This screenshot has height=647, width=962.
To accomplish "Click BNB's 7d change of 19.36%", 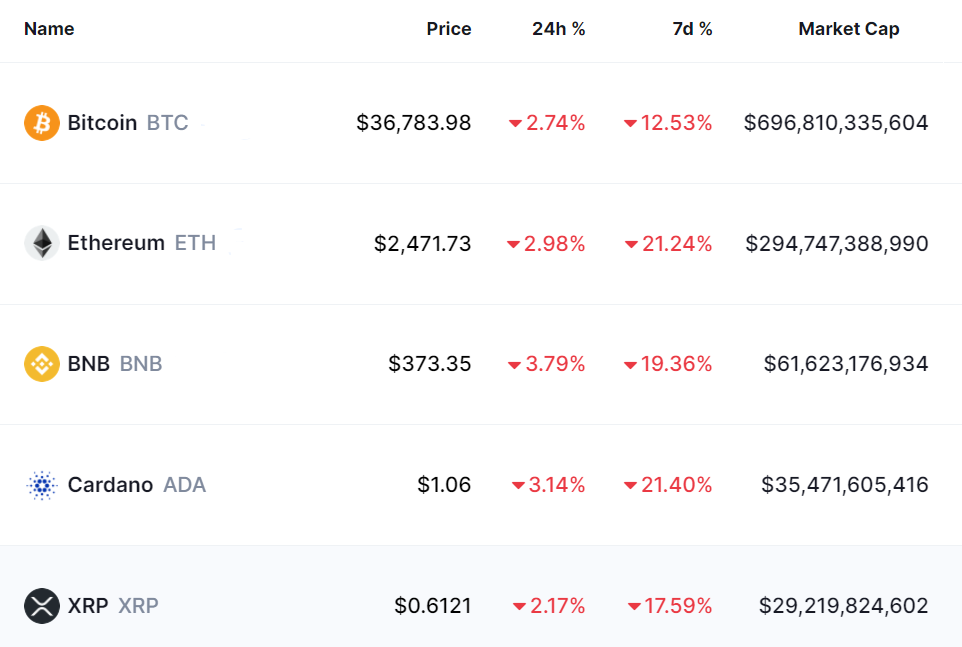I will click(677, 364).
